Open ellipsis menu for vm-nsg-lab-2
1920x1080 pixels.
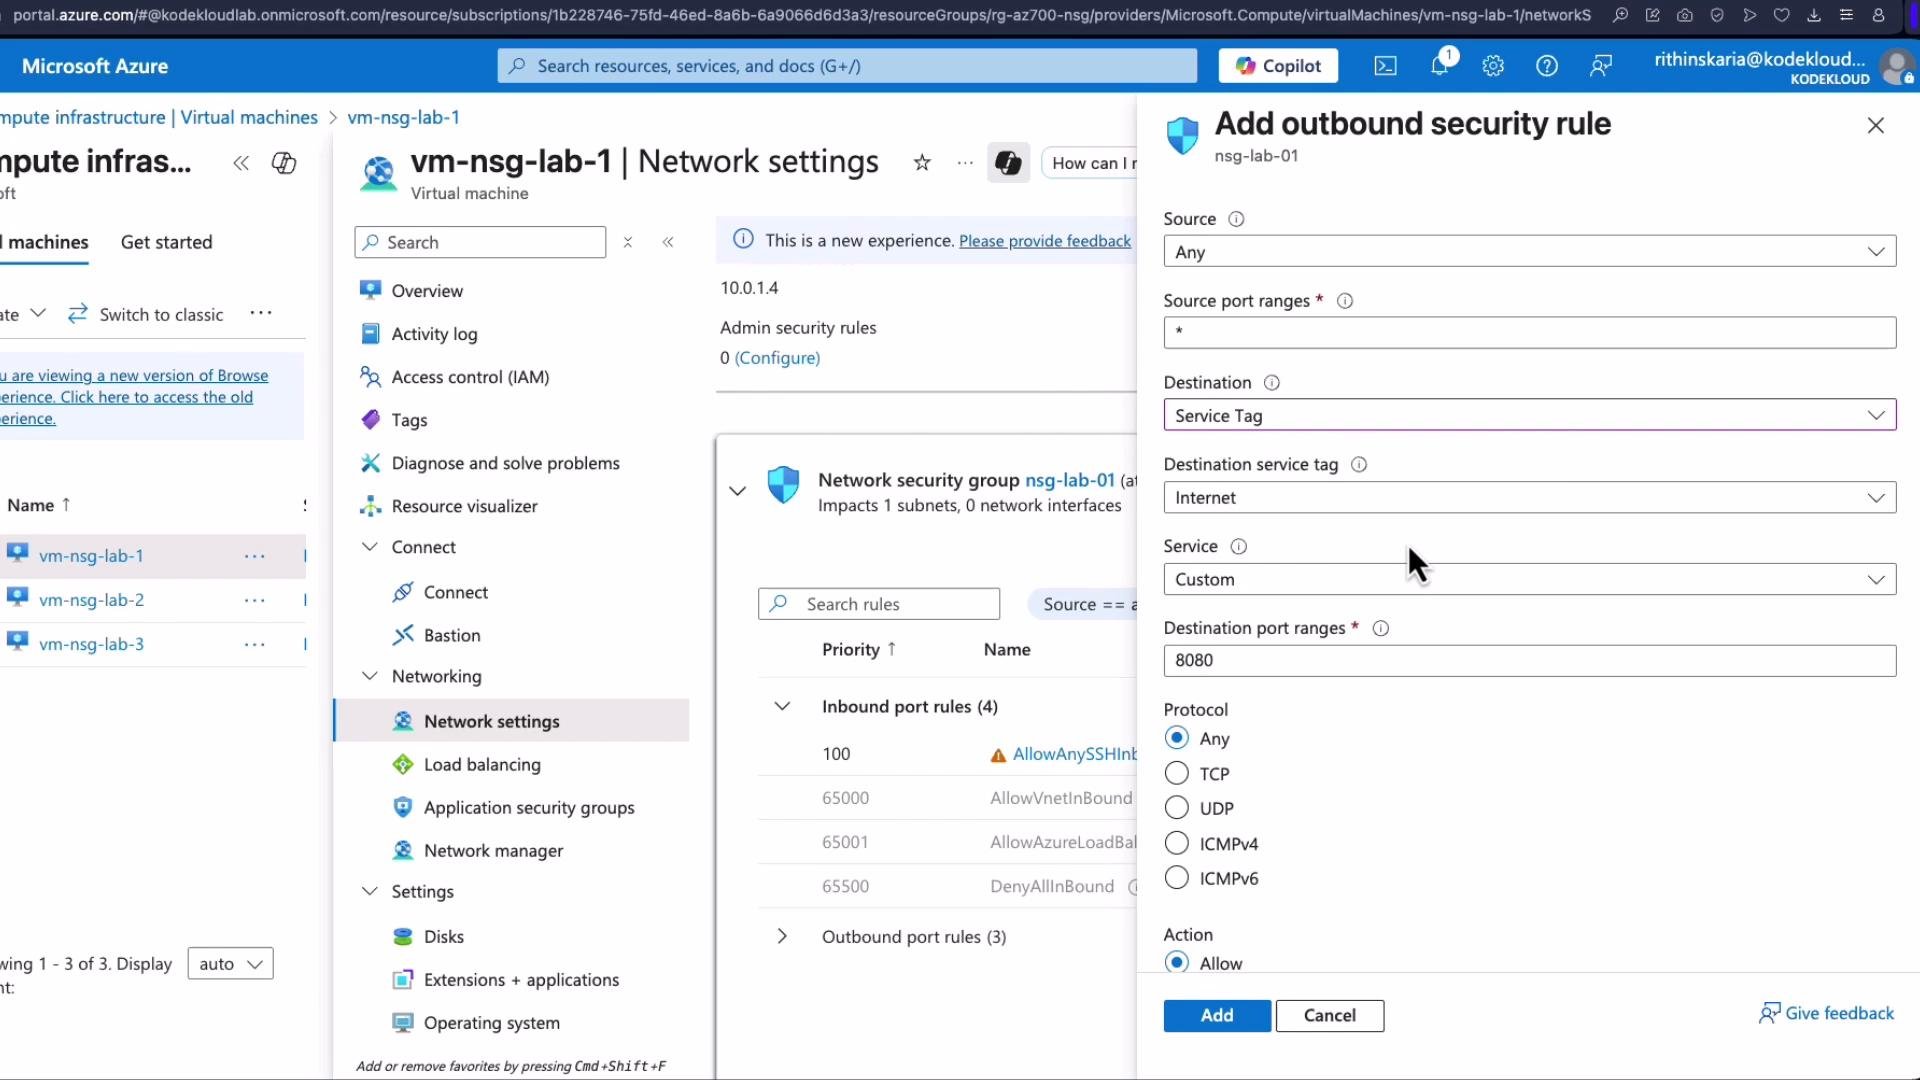click(x=255, y=600)
